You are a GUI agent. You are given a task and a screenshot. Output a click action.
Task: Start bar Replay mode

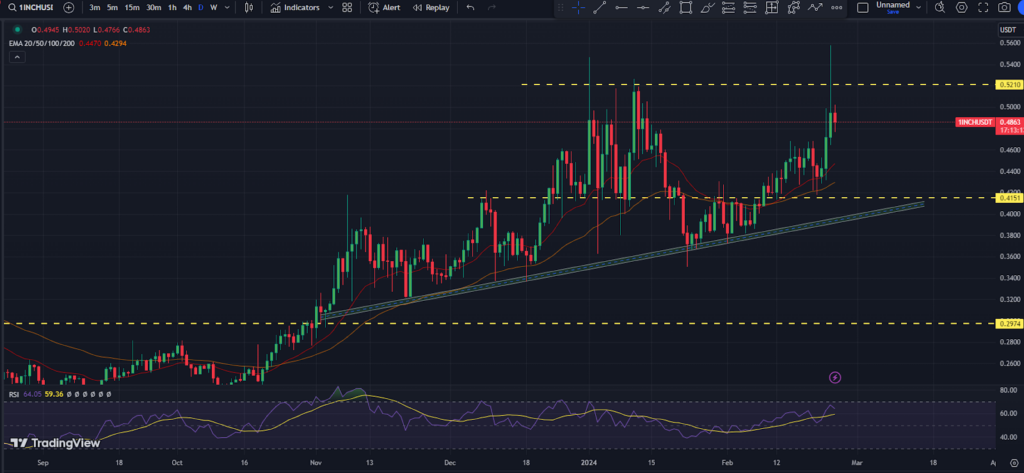point(431,8)
